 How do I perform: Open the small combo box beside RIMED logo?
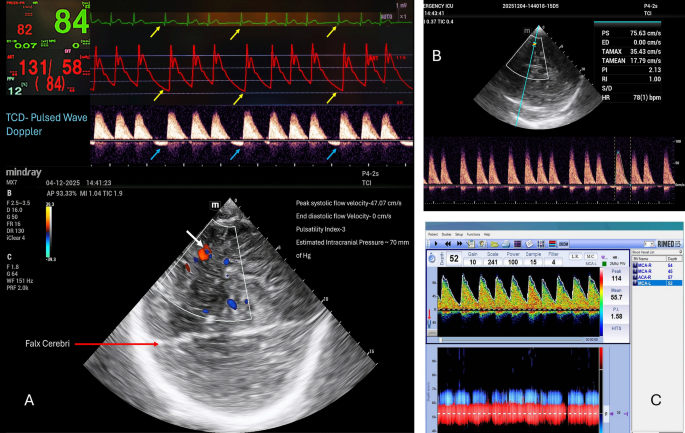pyautogui.click(x=649, y=244)
